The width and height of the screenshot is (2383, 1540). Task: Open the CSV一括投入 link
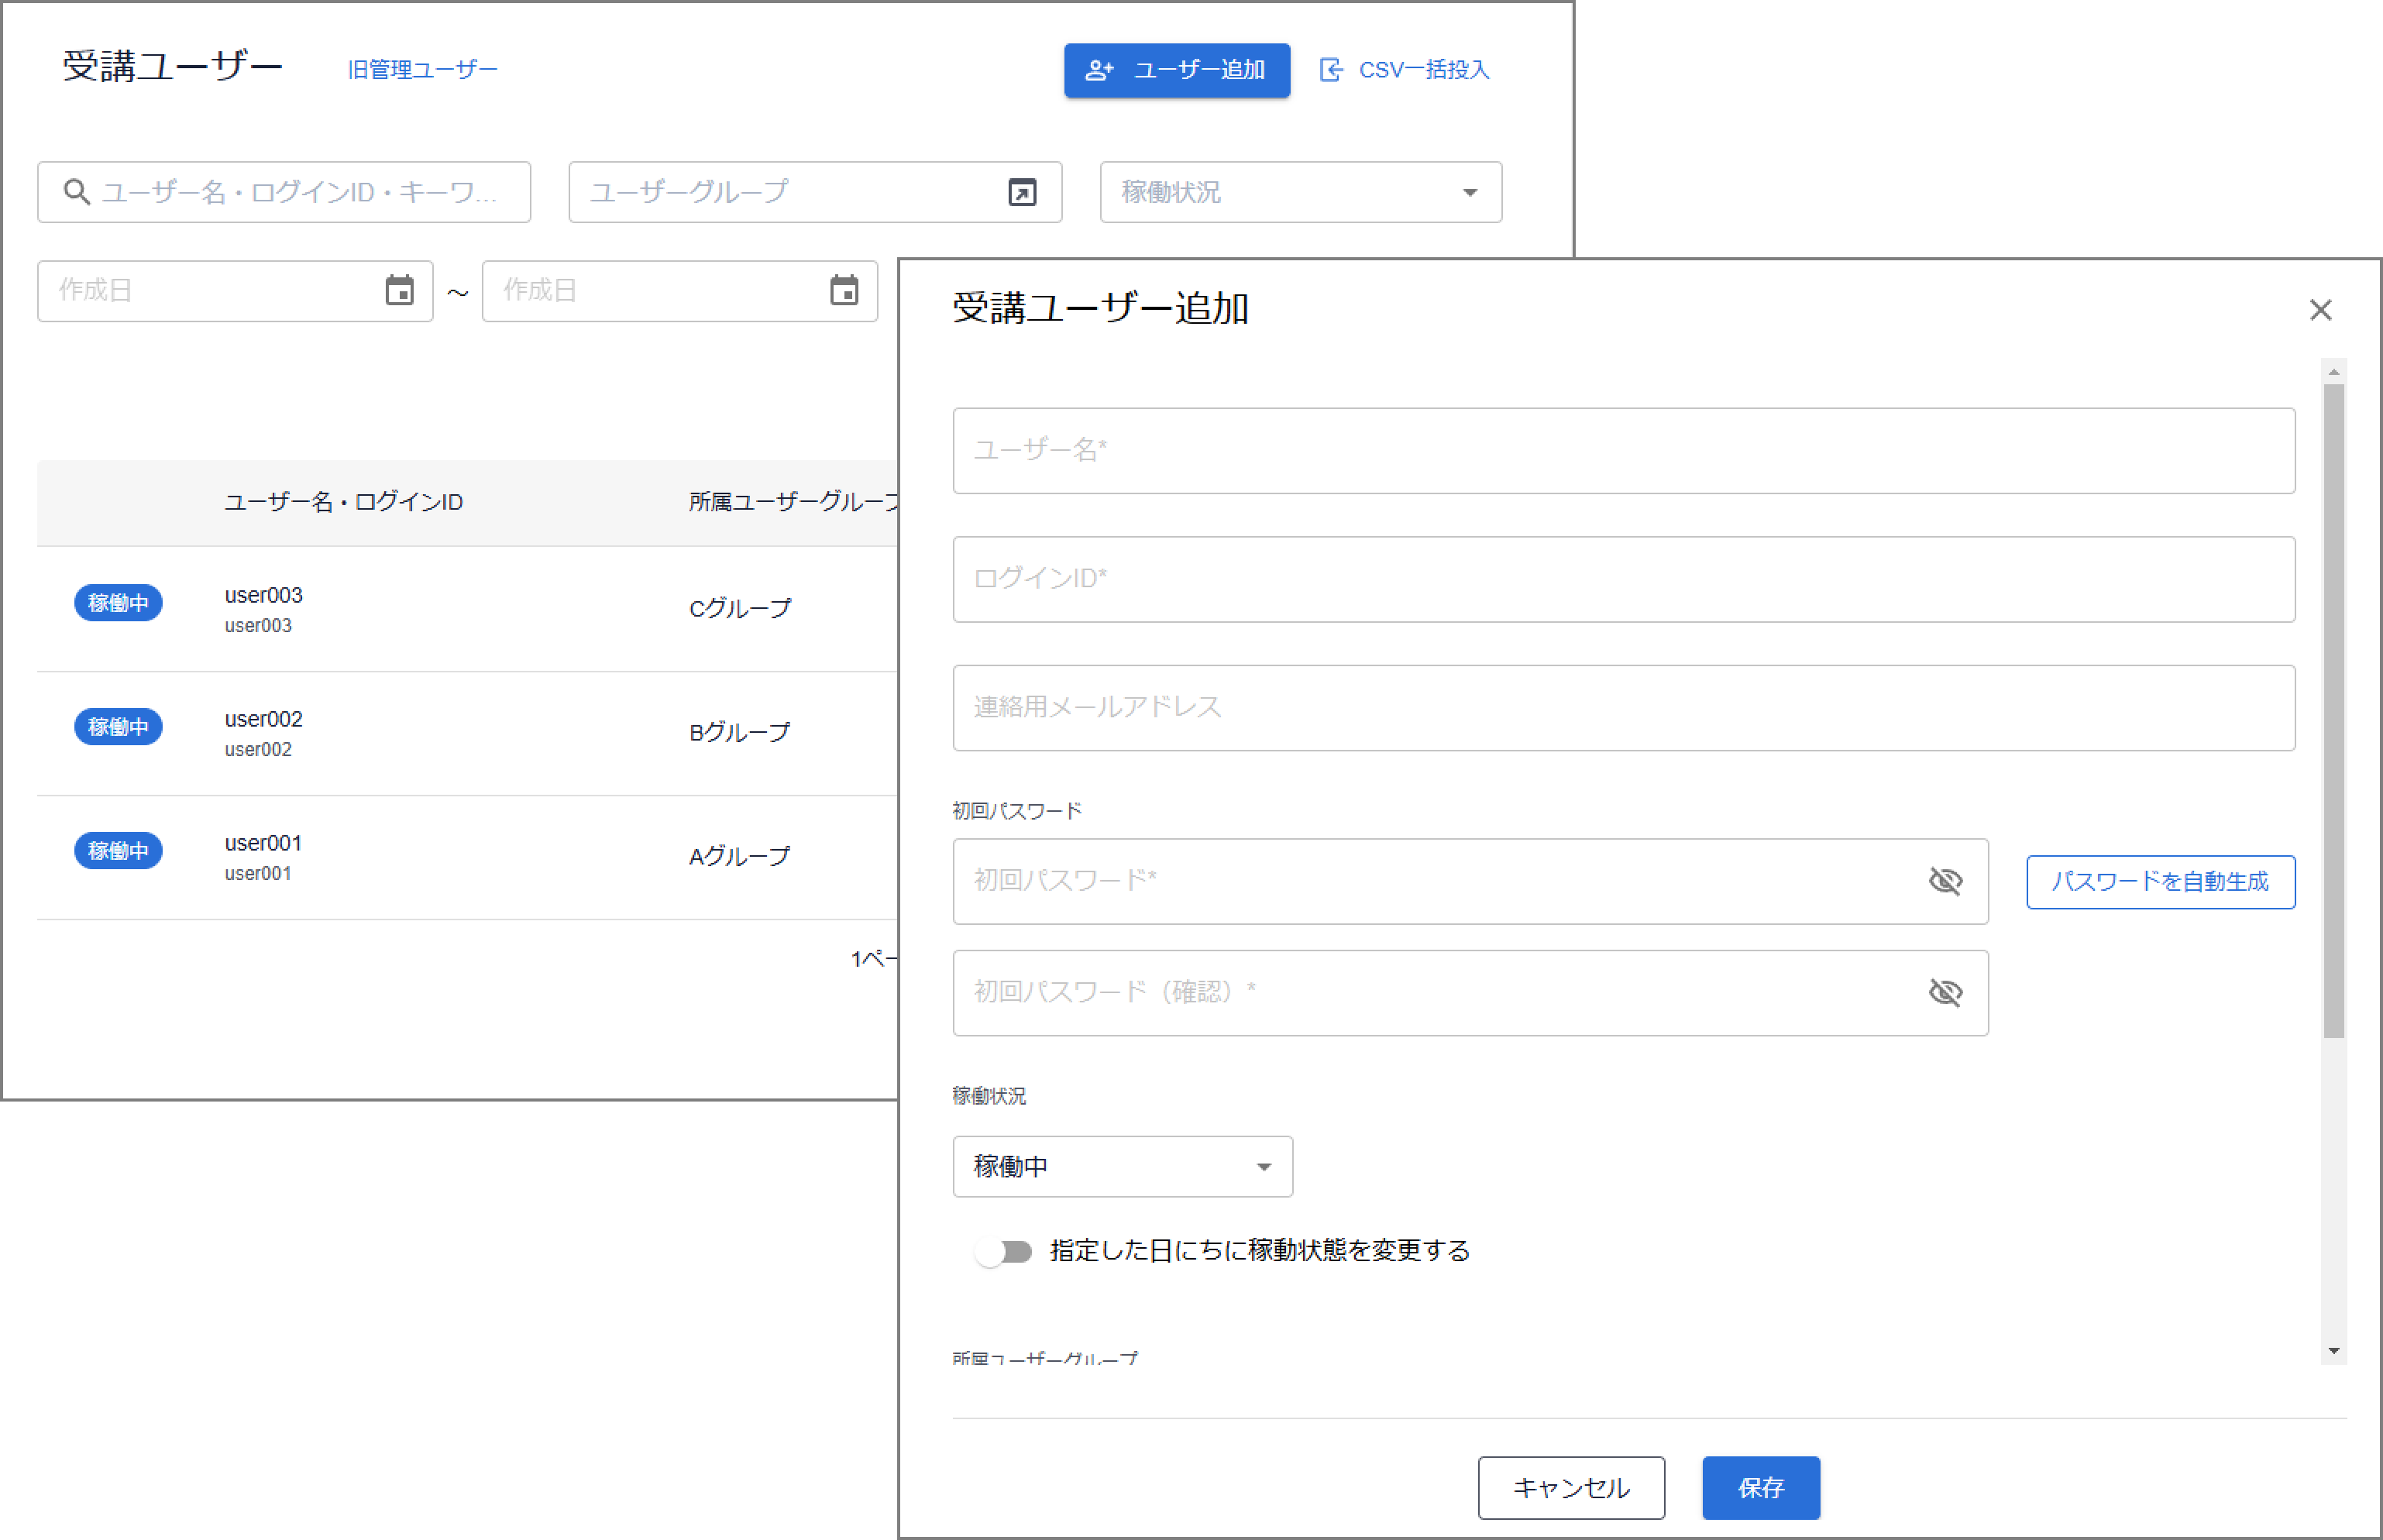coord(1404,70)
